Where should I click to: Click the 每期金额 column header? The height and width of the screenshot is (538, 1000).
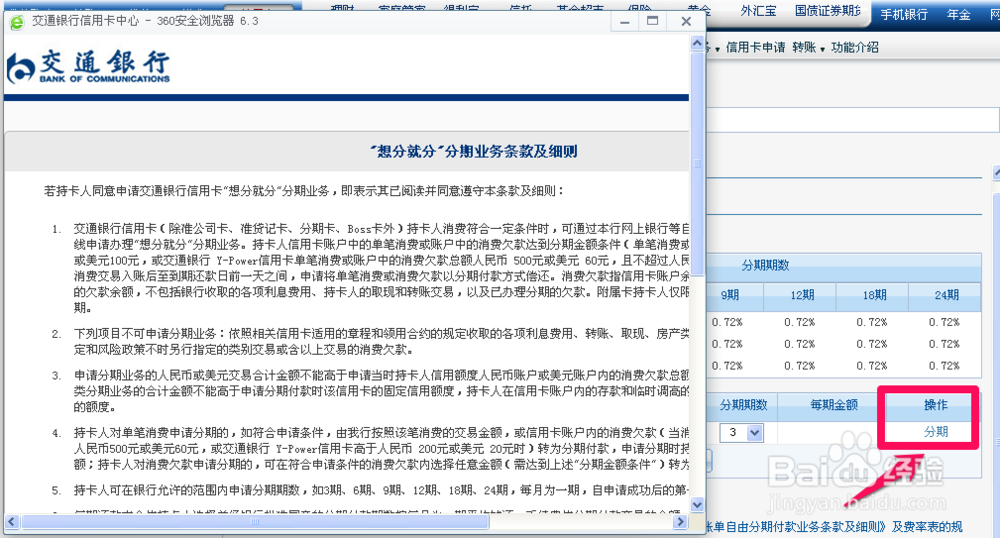coord(834,405)
